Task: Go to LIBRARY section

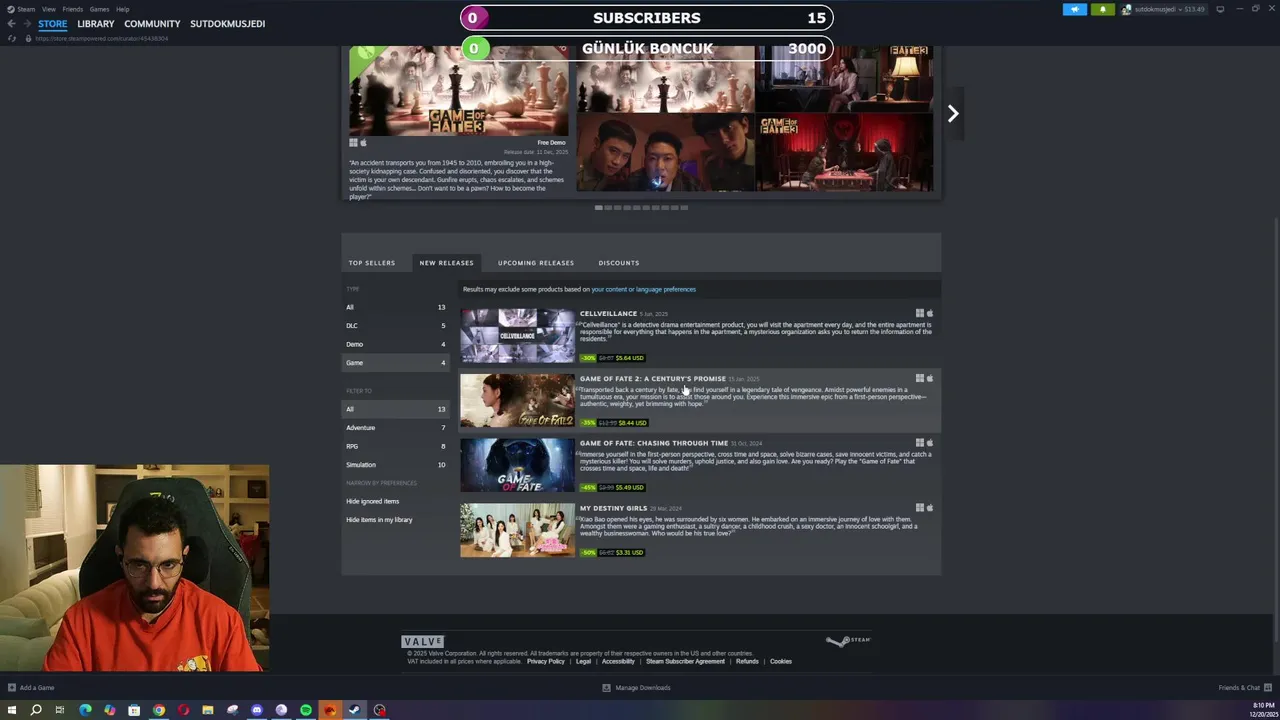Action: pyautogui.click(x=96, y=24)
